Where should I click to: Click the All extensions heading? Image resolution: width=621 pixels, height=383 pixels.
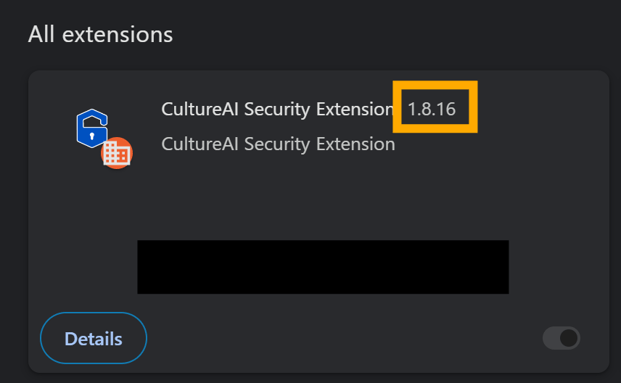coord(101,34)
